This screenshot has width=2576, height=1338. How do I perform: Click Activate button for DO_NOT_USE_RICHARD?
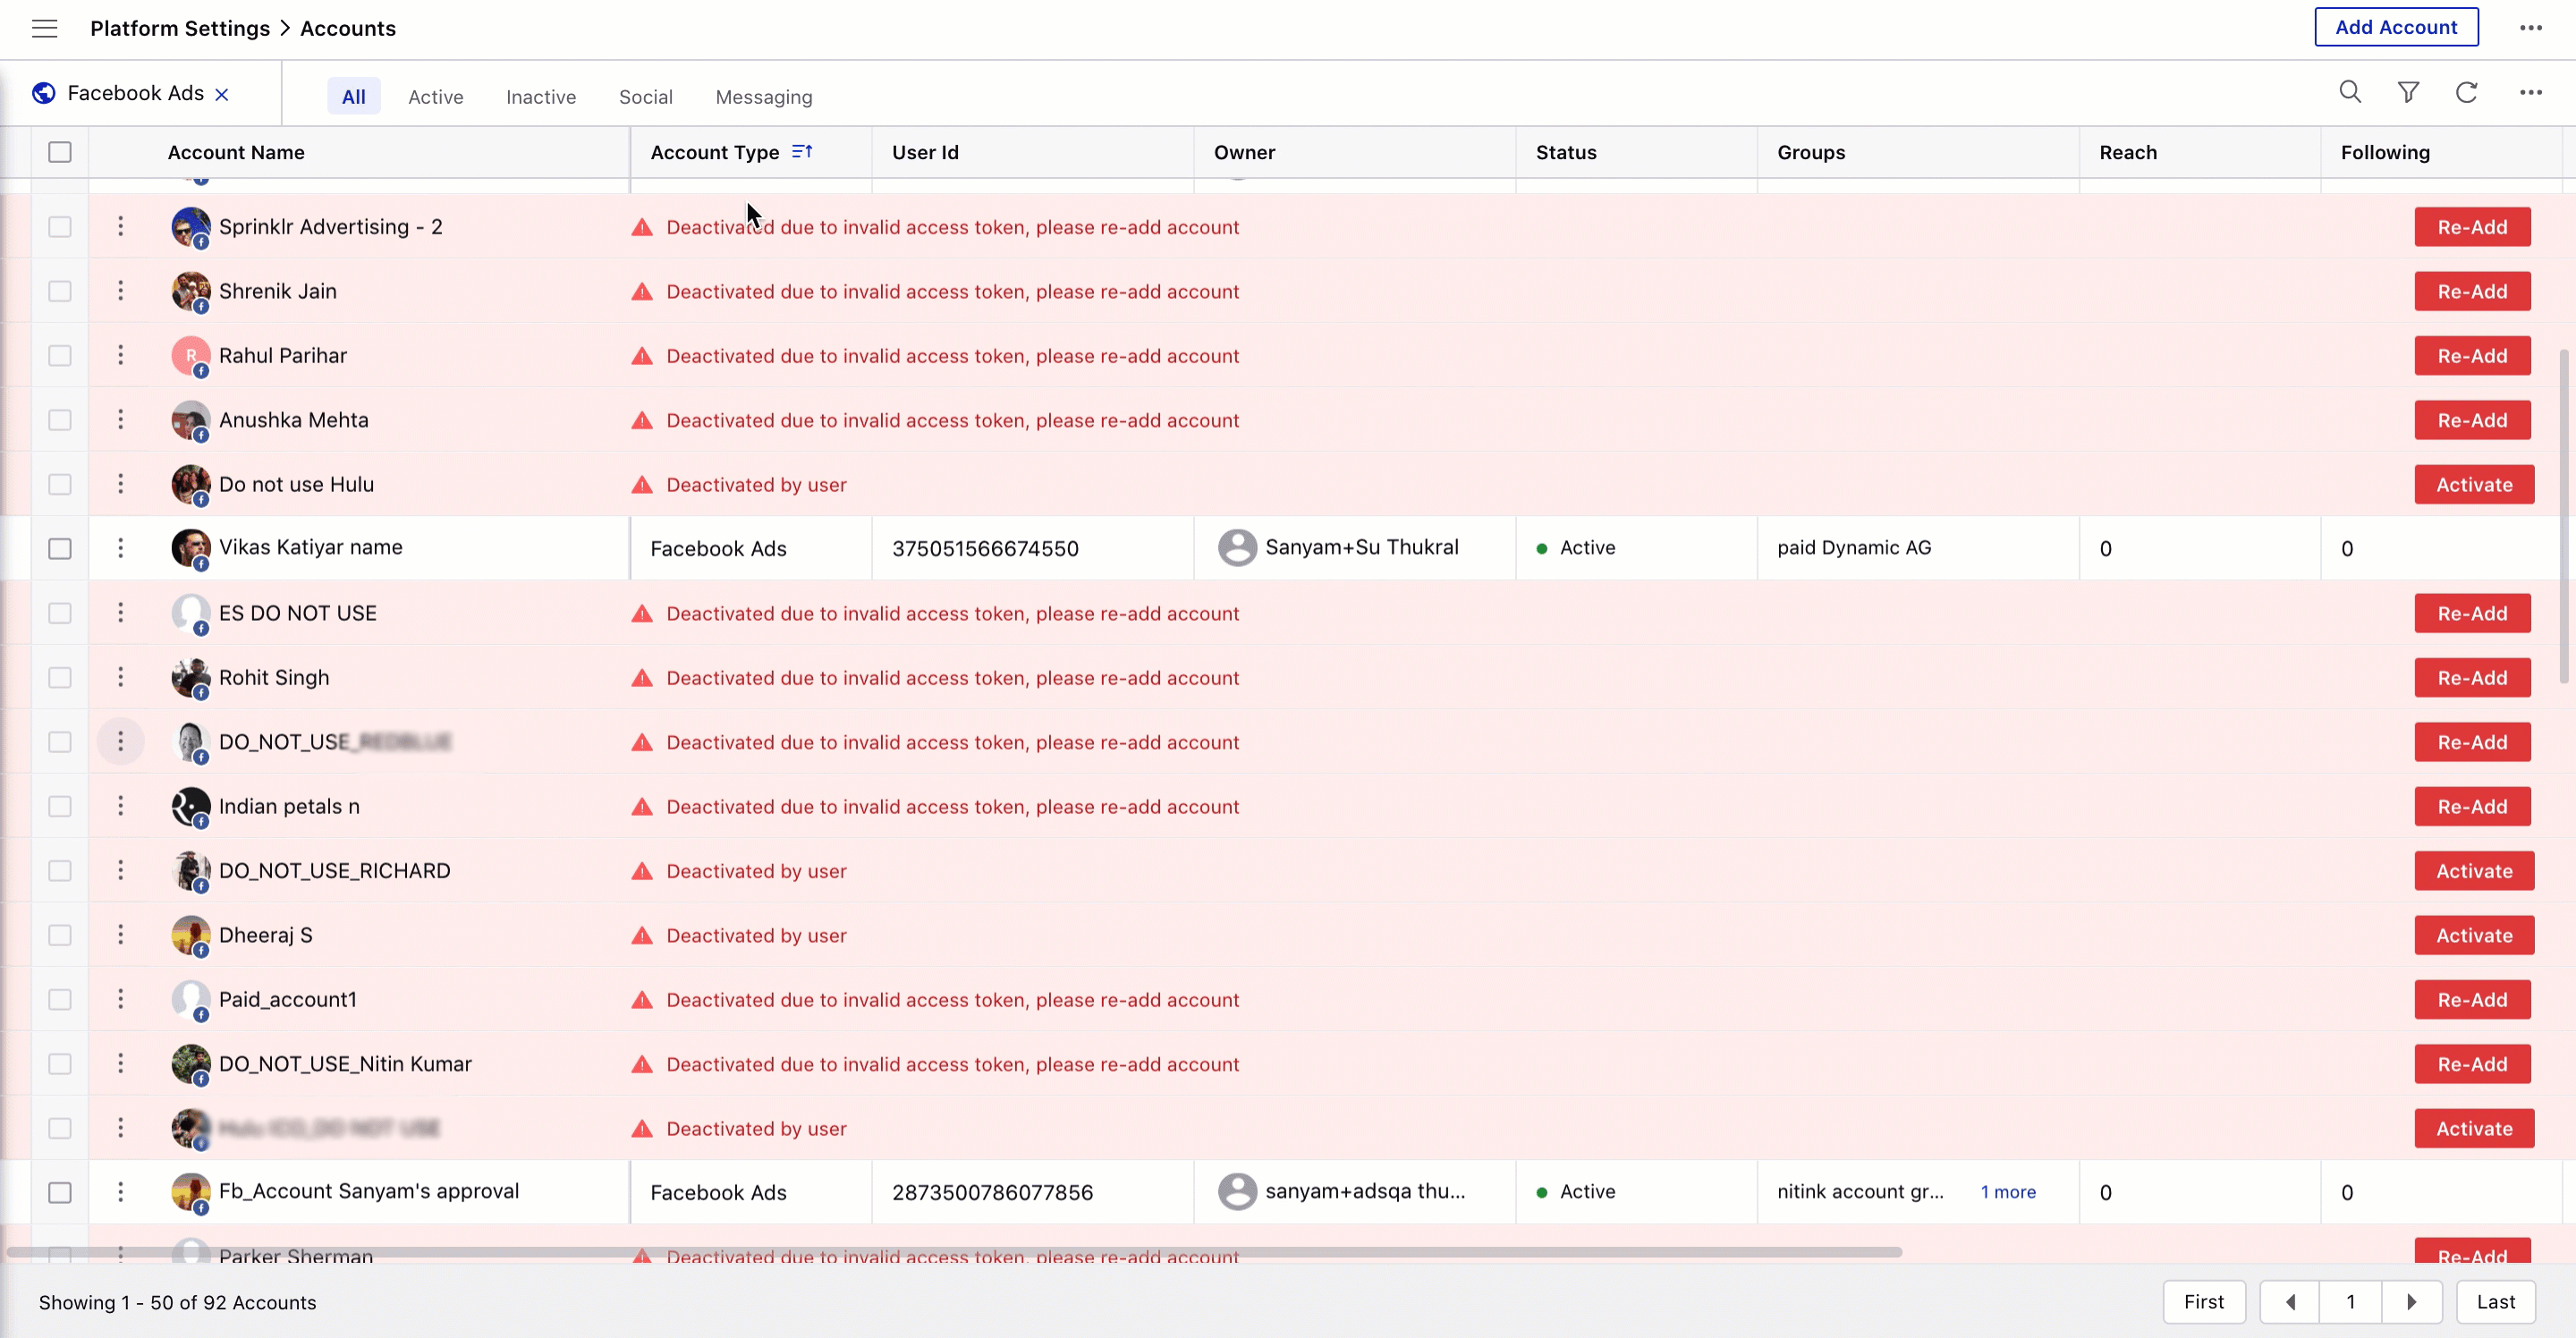2474,871
